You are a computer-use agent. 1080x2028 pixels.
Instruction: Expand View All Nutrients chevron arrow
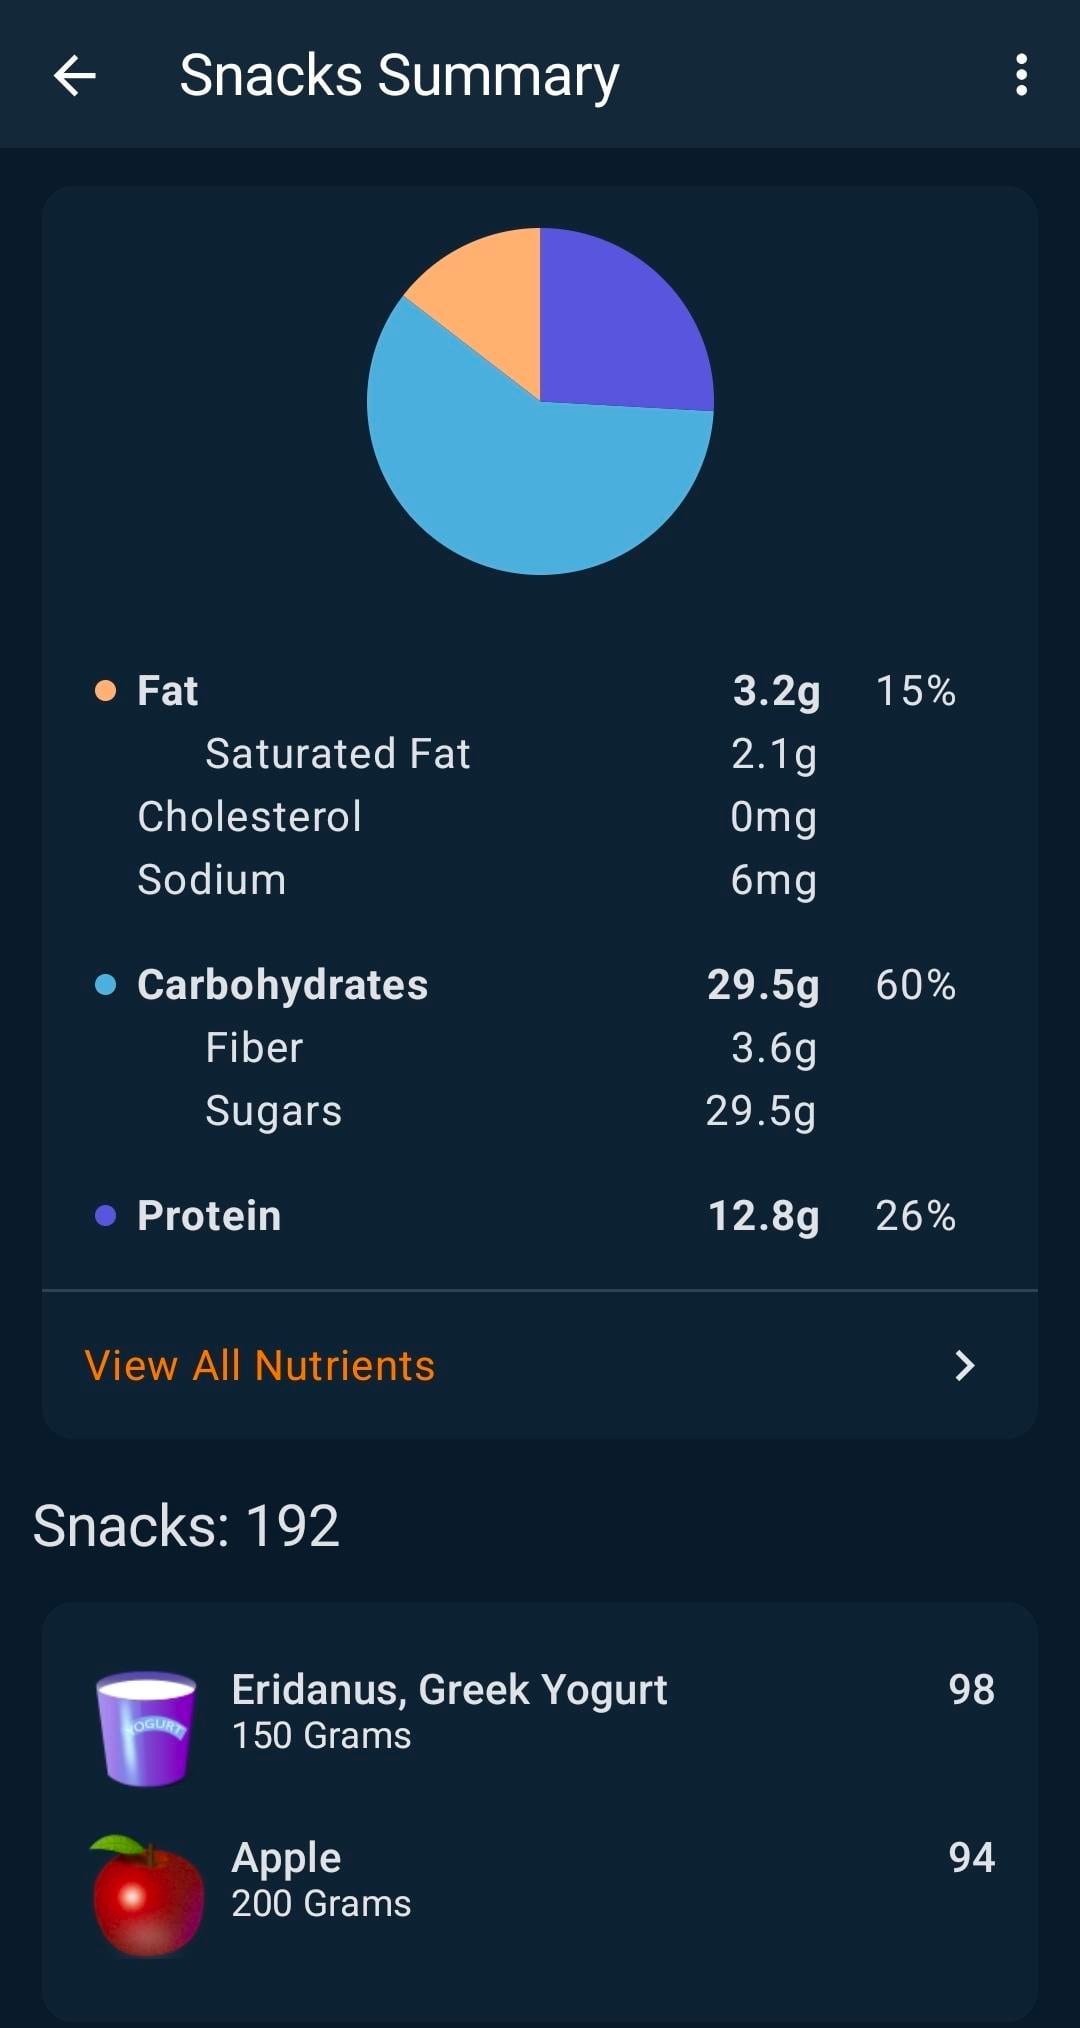click(964, 1366)
